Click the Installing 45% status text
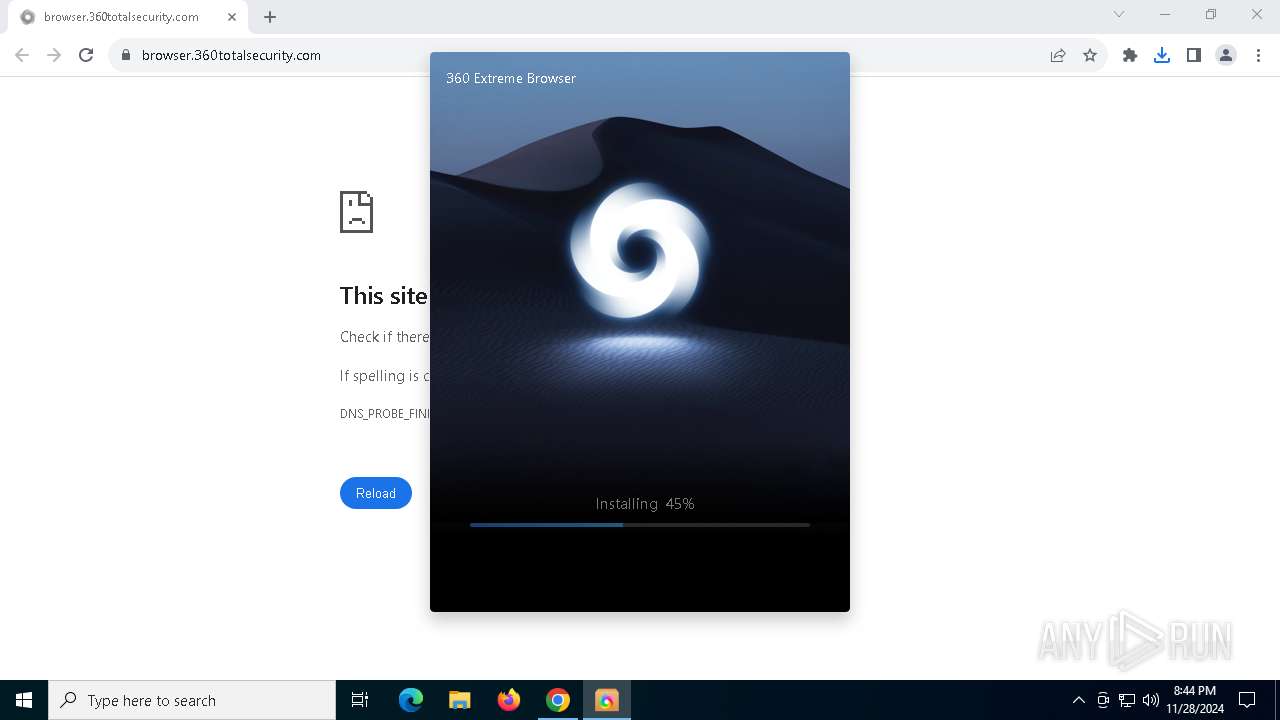This screenshot has width=1280, height=720. (x=645, y=504)
